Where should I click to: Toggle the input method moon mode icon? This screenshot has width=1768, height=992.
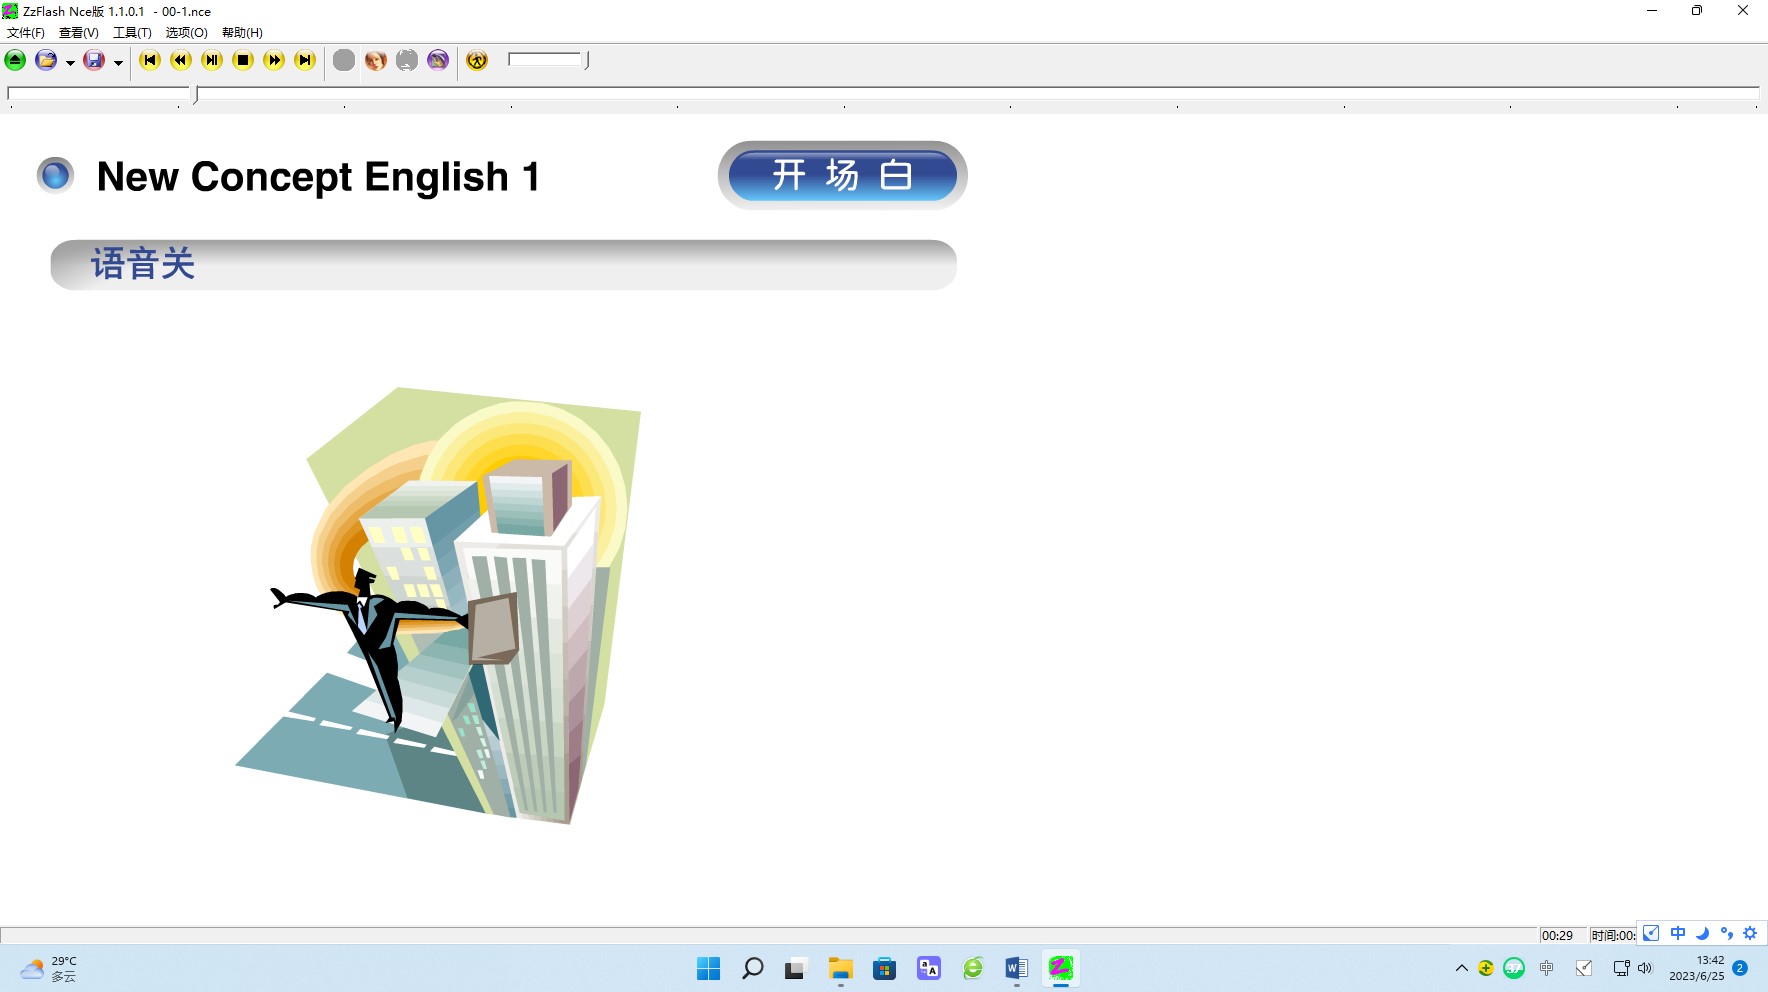point(1702,933)
